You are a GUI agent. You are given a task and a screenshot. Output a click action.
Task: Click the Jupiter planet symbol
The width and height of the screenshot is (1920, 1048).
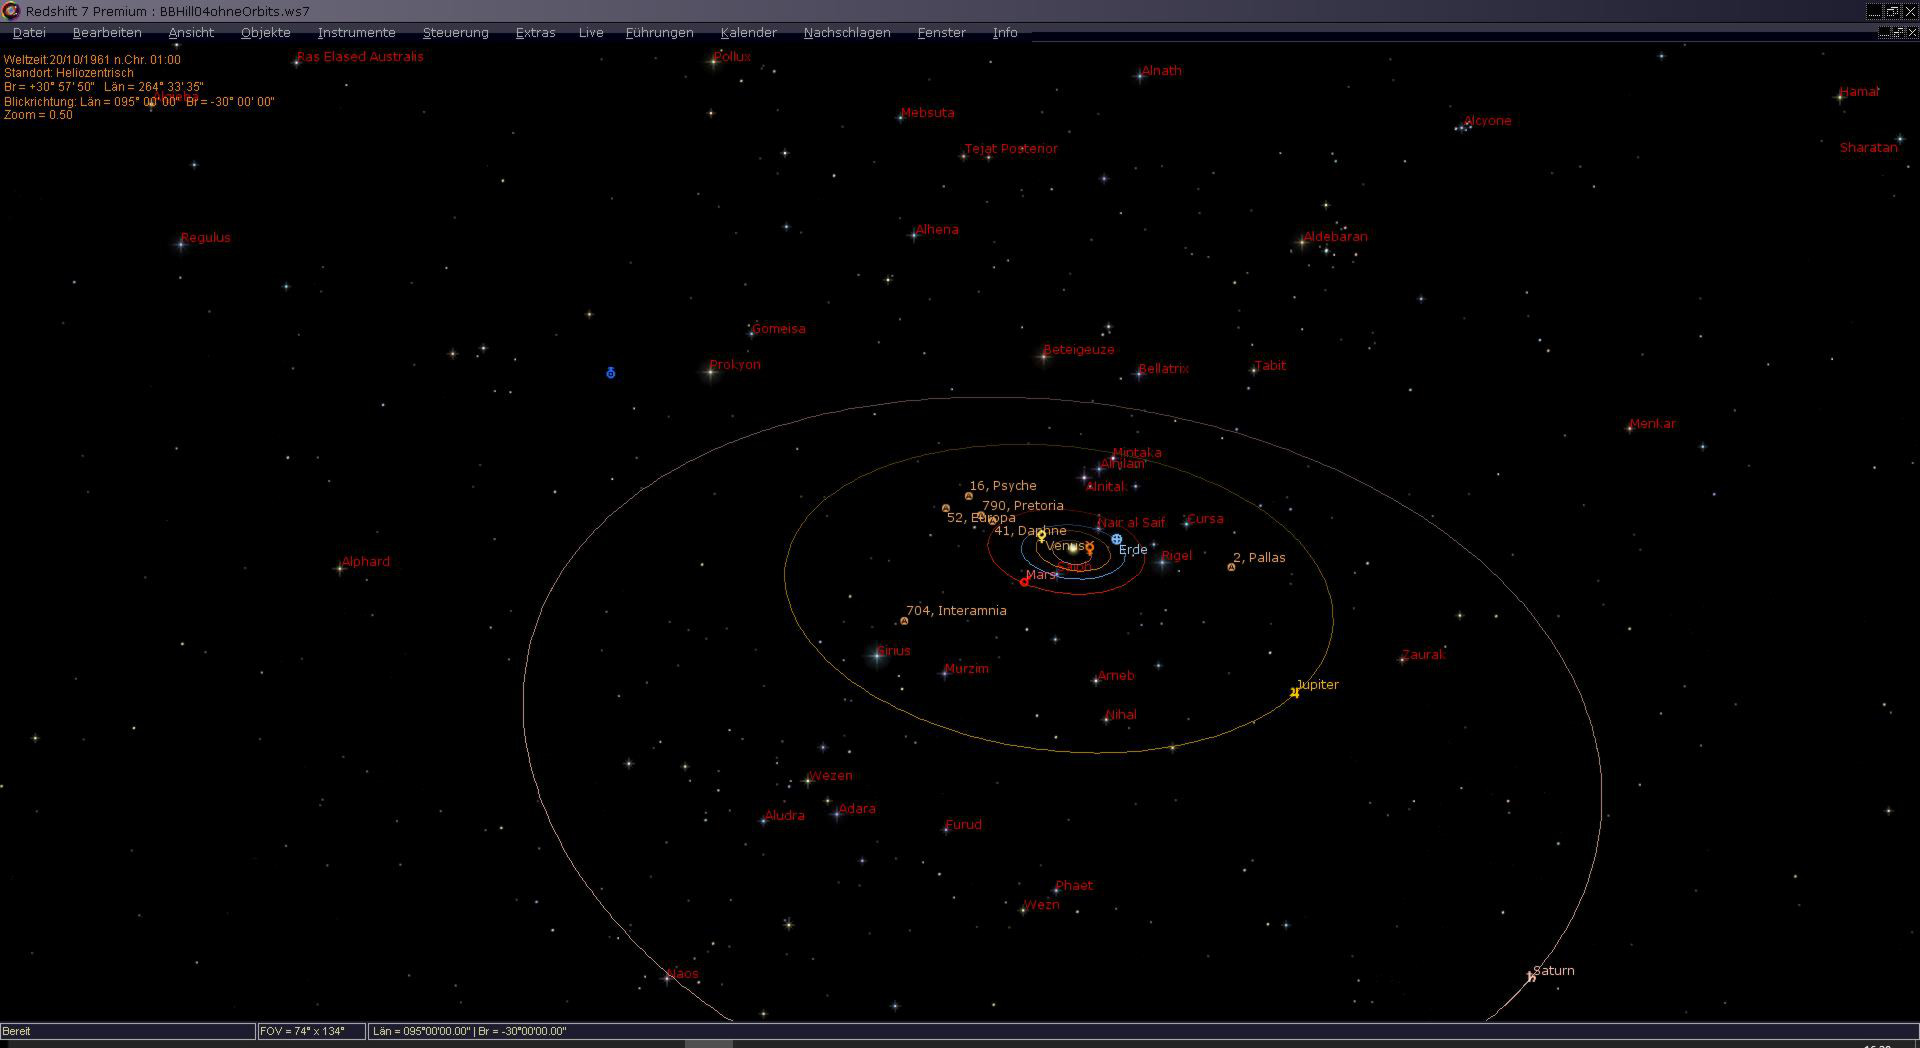[x=1295, y=692]
